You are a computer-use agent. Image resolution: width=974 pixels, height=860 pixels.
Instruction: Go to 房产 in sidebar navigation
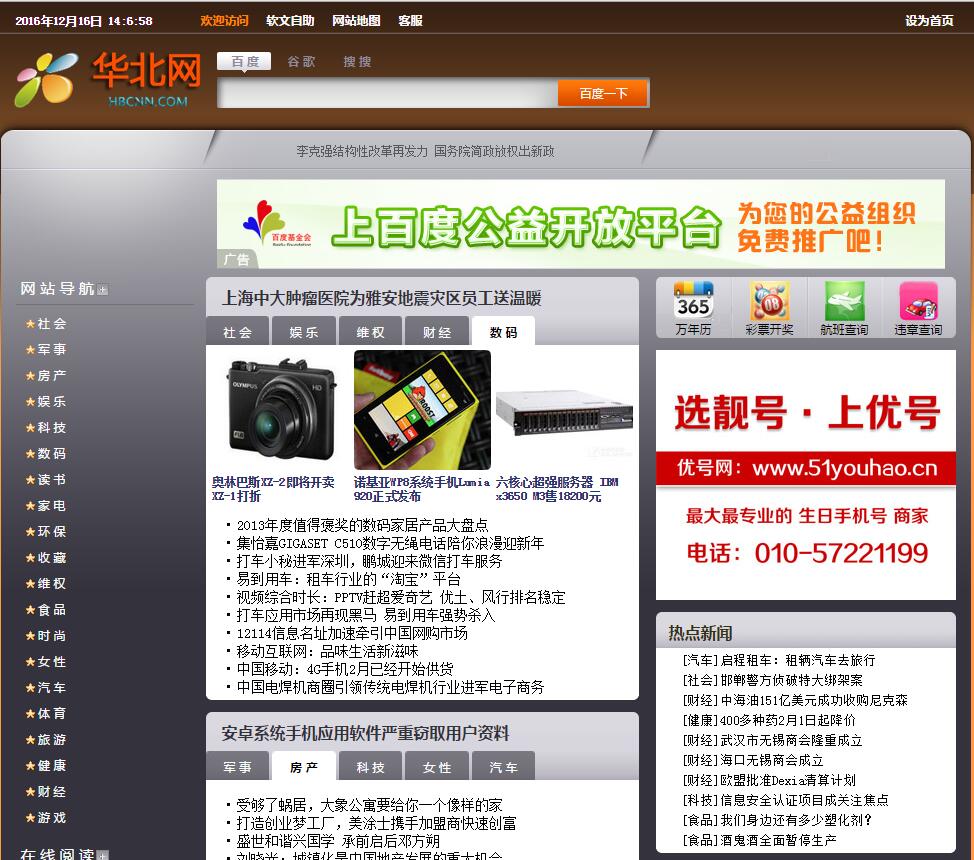click(x=52, y=376)
